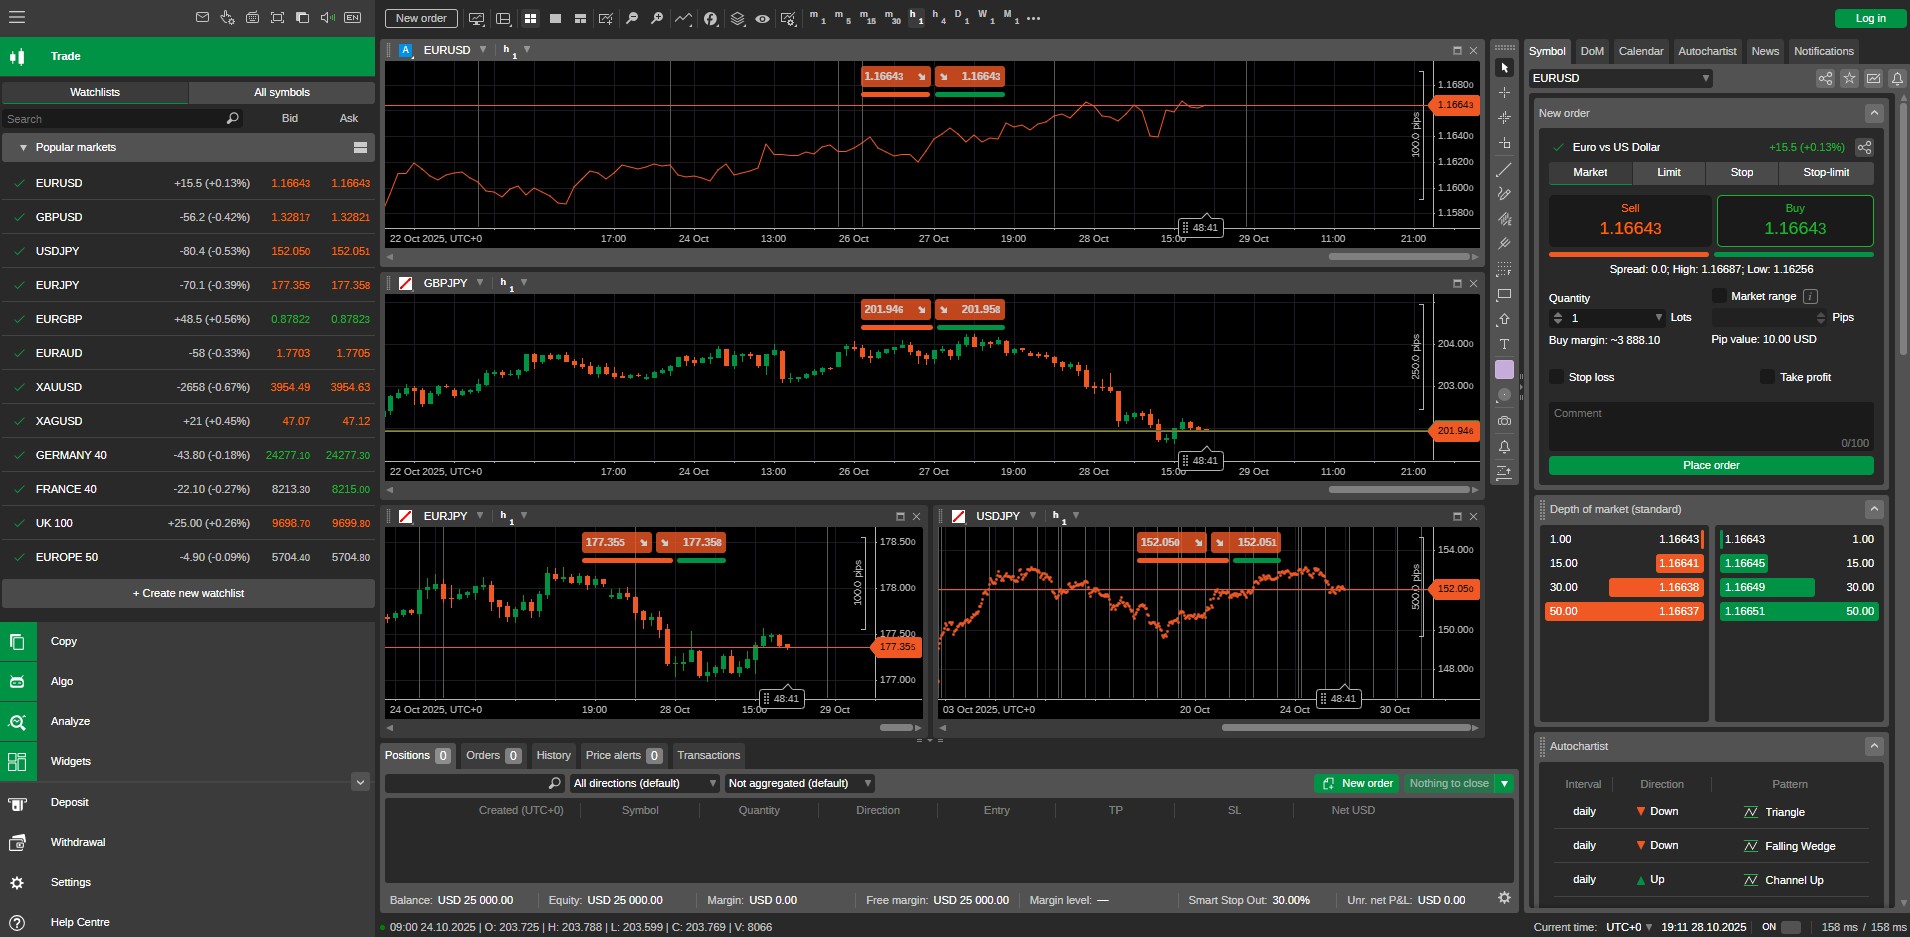This screenshot has width=1910, height=937.
Task: Select the crosshair tool in chart toolbar
Action: [1505, 92]
